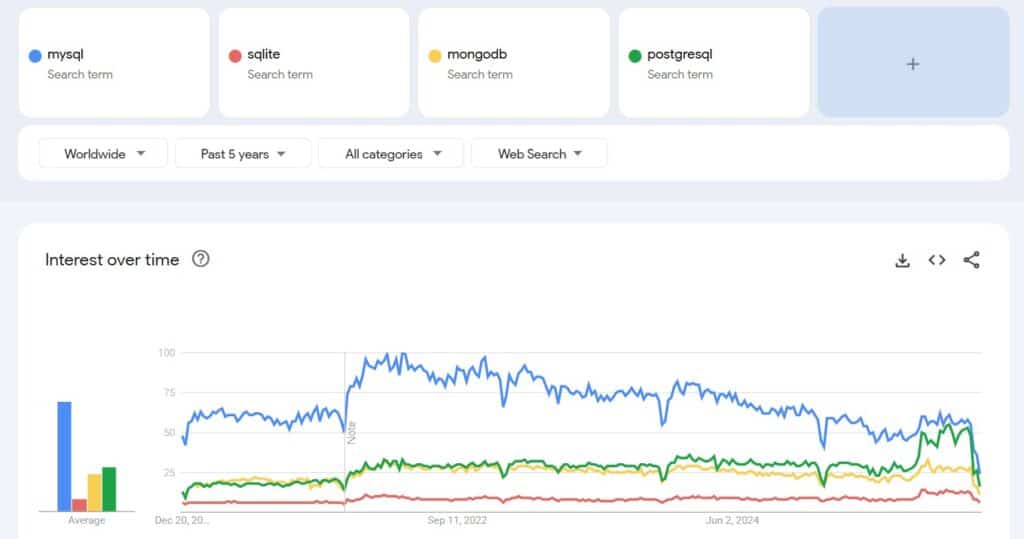Click the yellow mongodb color dot

coord(435,56)
